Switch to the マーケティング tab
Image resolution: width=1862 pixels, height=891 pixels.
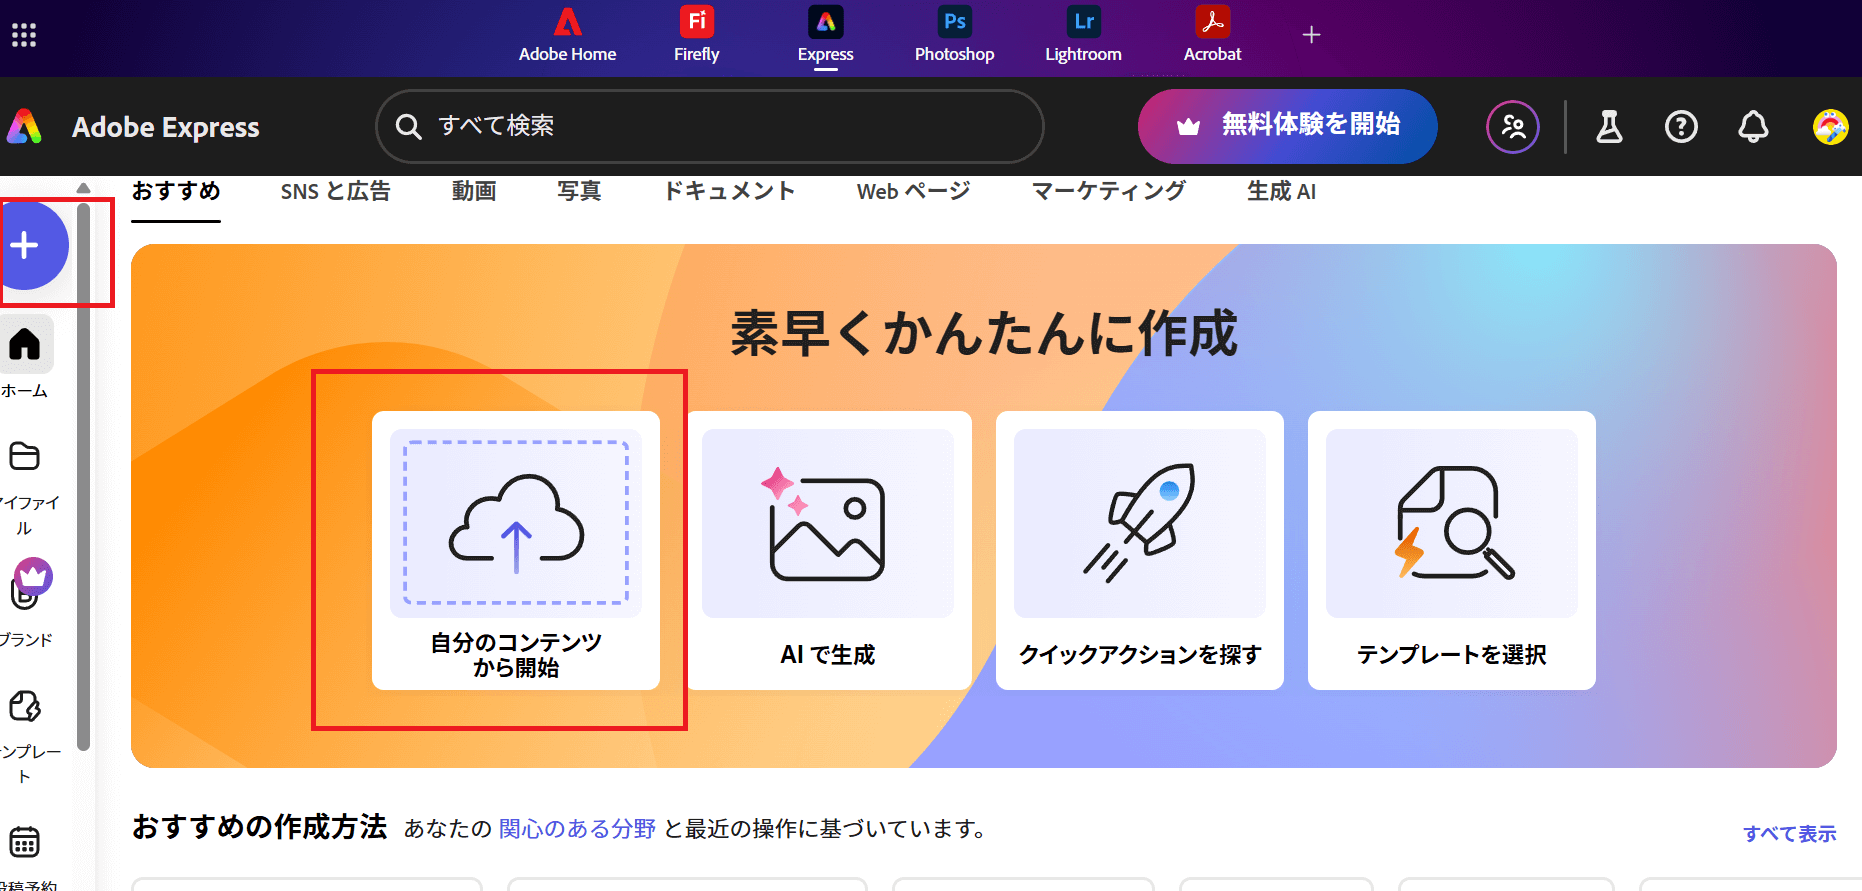pos(1108,191)
